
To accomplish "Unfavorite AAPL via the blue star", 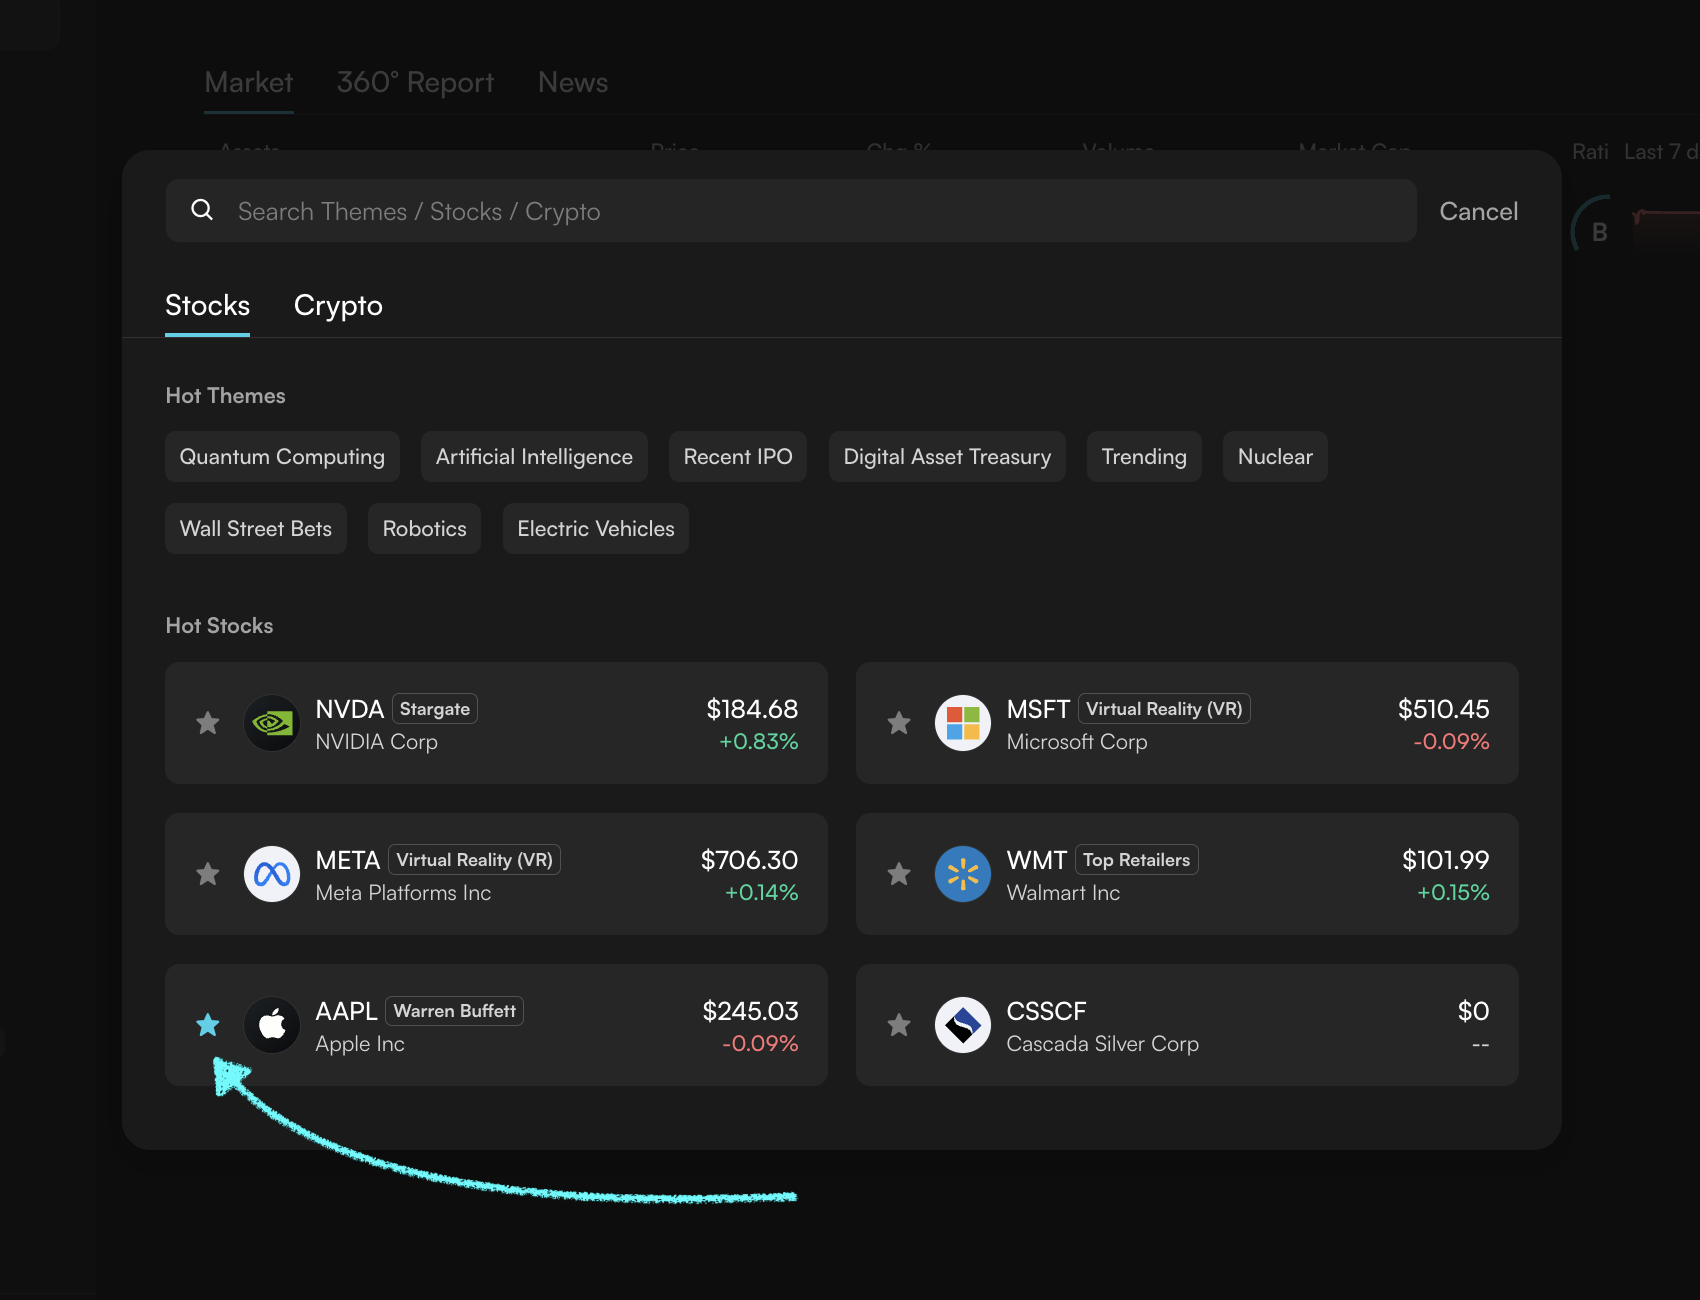I will point(208,1025).
